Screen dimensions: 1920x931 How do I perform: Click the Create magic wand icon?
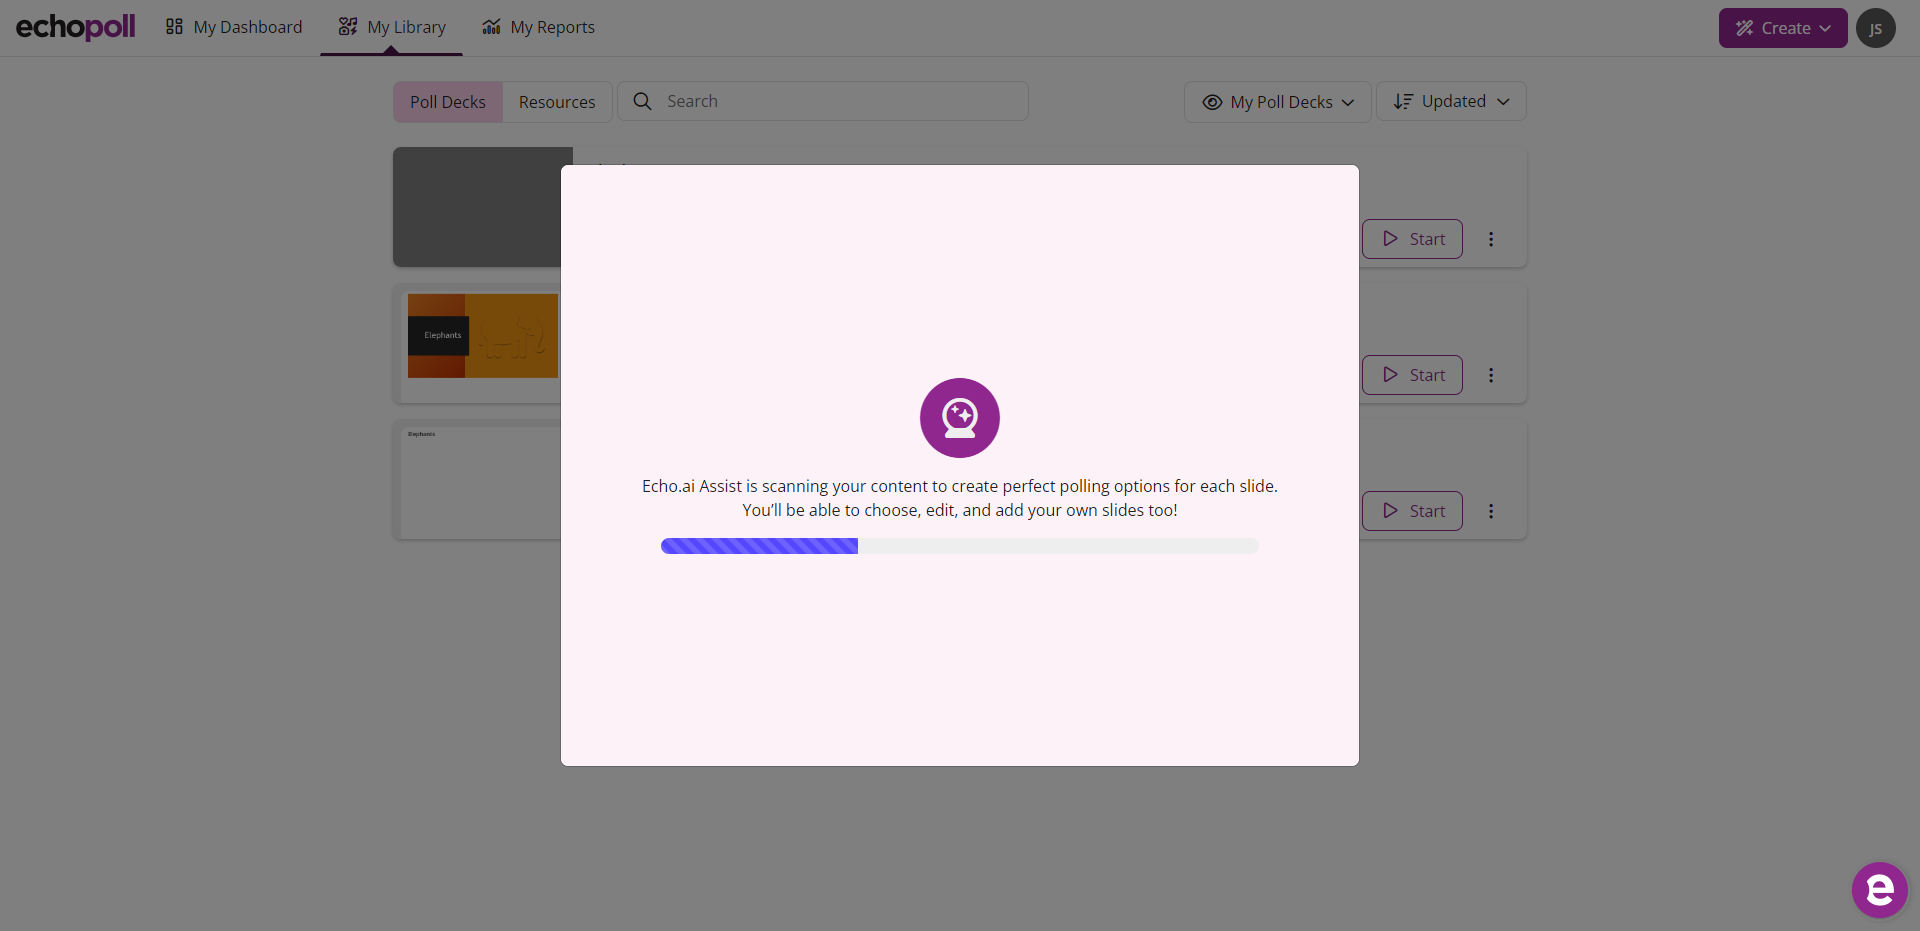coord(1745,28)
